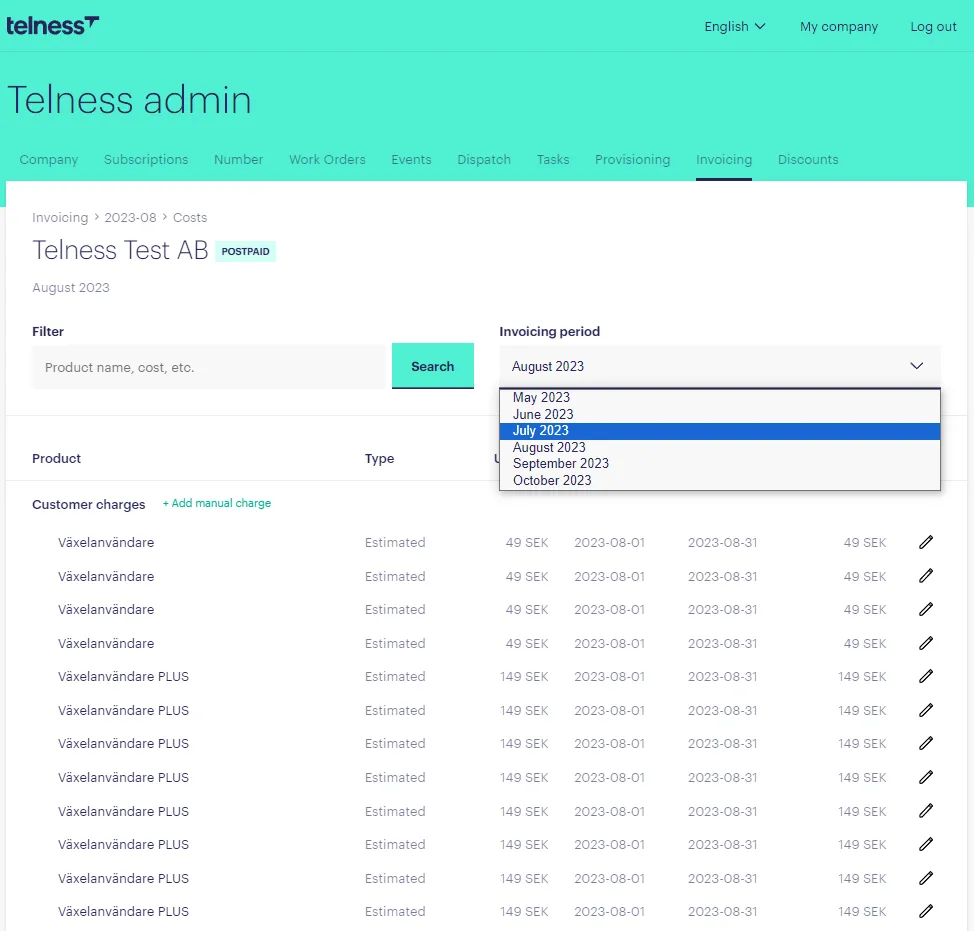Edit the second Växelanvändare charge with pencil icon

pyautogui.click(x=926, y=576)
